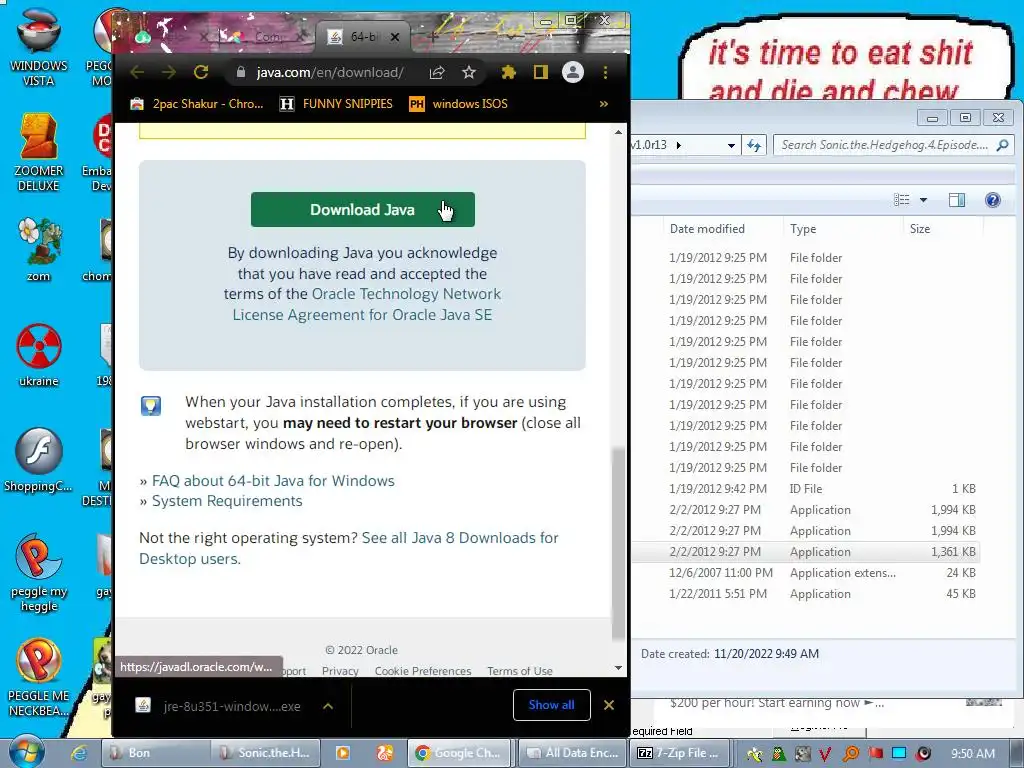The image size is (1024, 768).
Task: Open the peggle my heggle desktop icon
Action: click(39, 573)
